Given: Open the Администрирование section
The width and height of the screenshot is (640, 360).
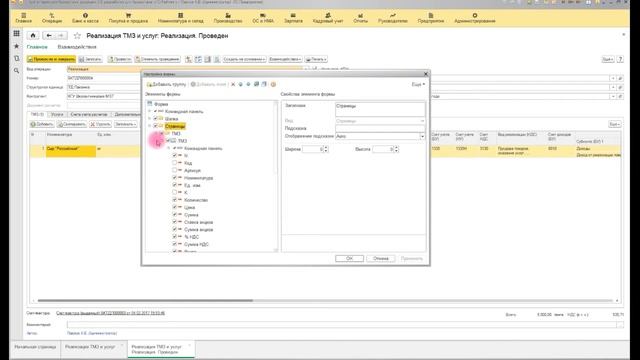Looking at the screenshot, I should [475, 18].
